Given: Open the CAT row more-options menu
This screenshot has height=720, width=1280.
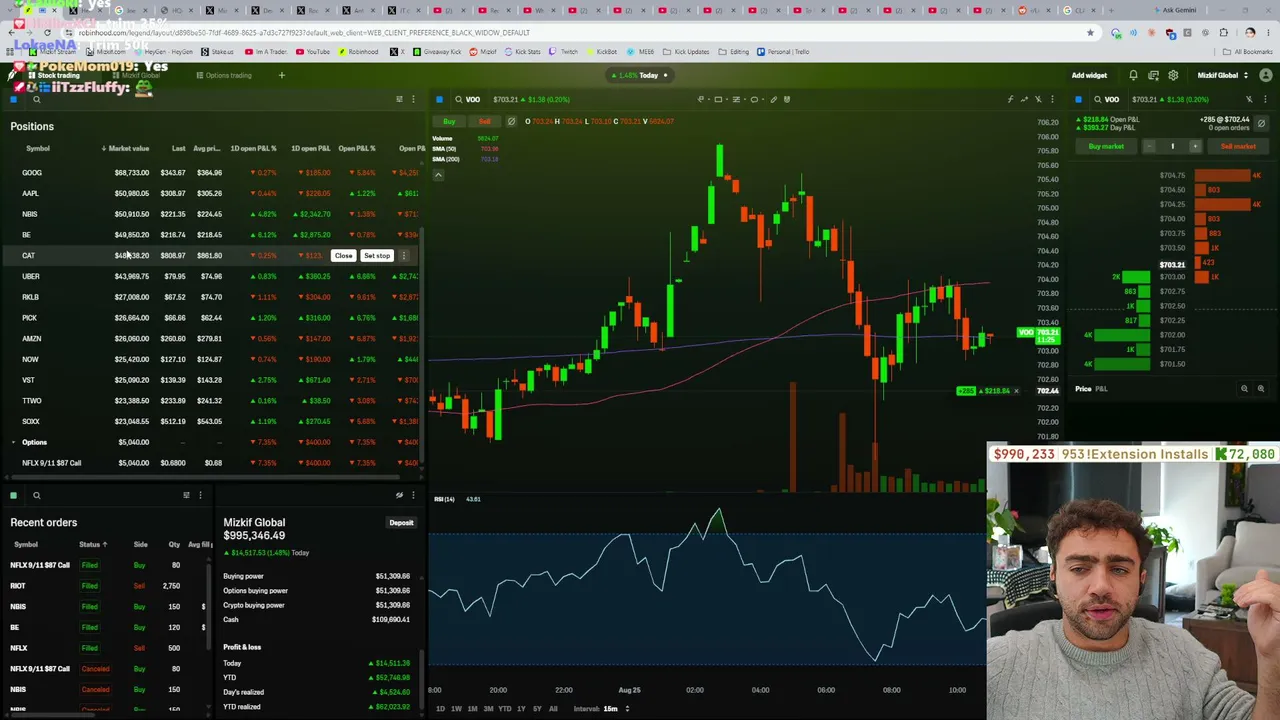Looking at the screenshot, I should click(x=404, y=256).
